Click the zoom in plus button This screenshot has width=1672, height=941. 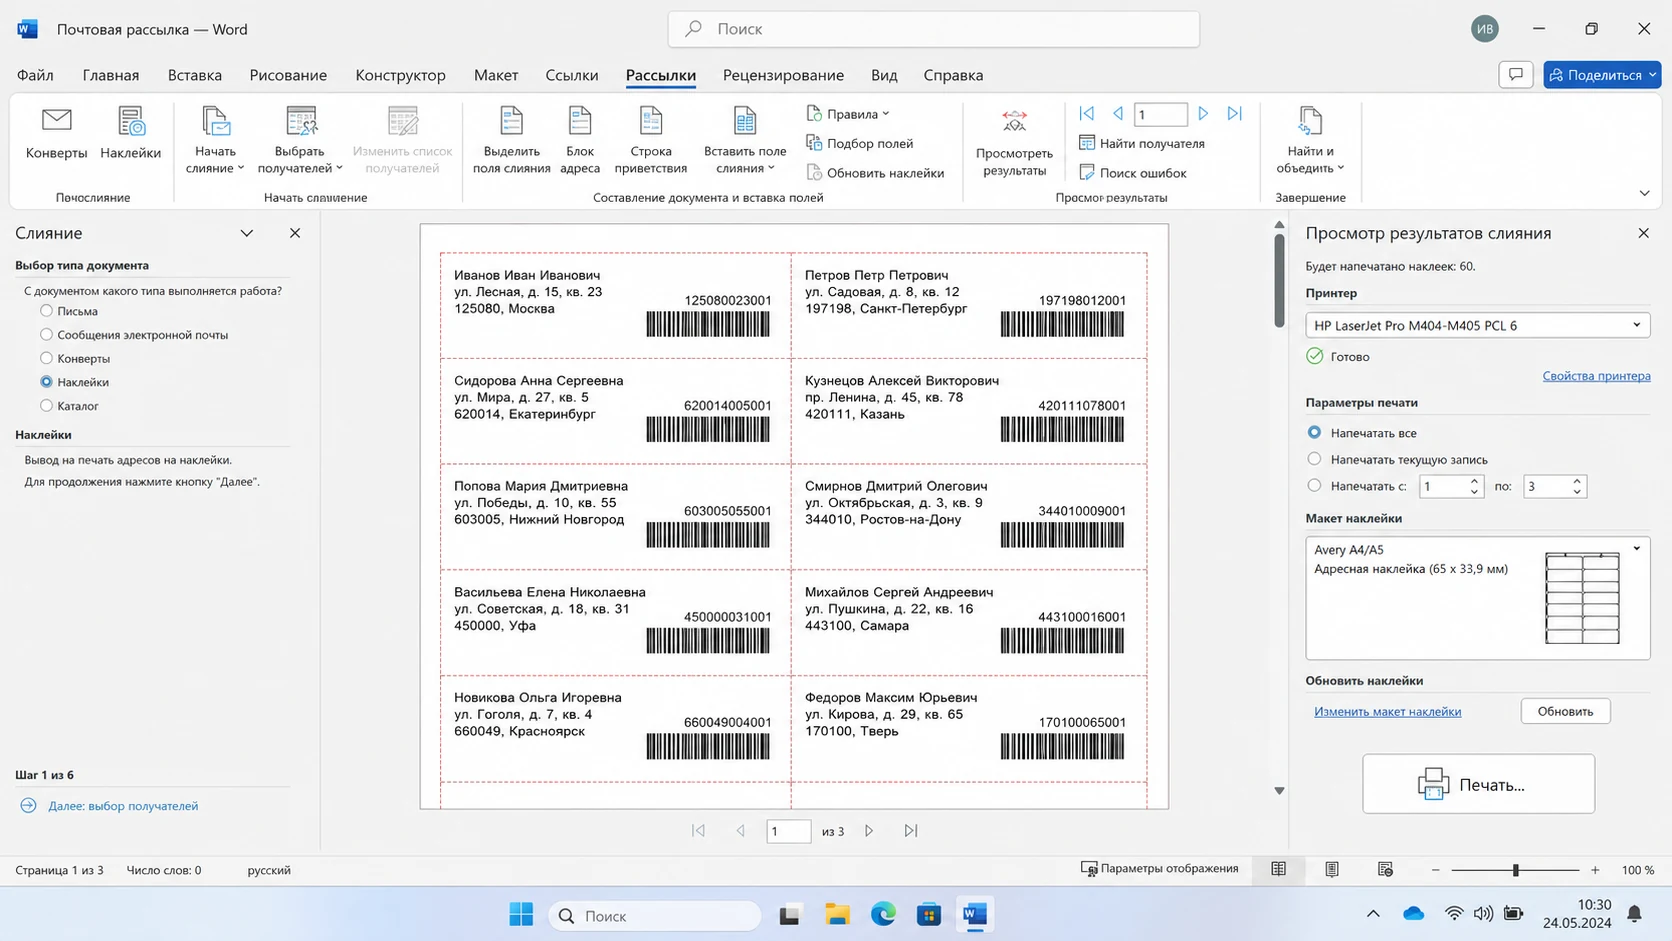click(x=1595, y=870)
